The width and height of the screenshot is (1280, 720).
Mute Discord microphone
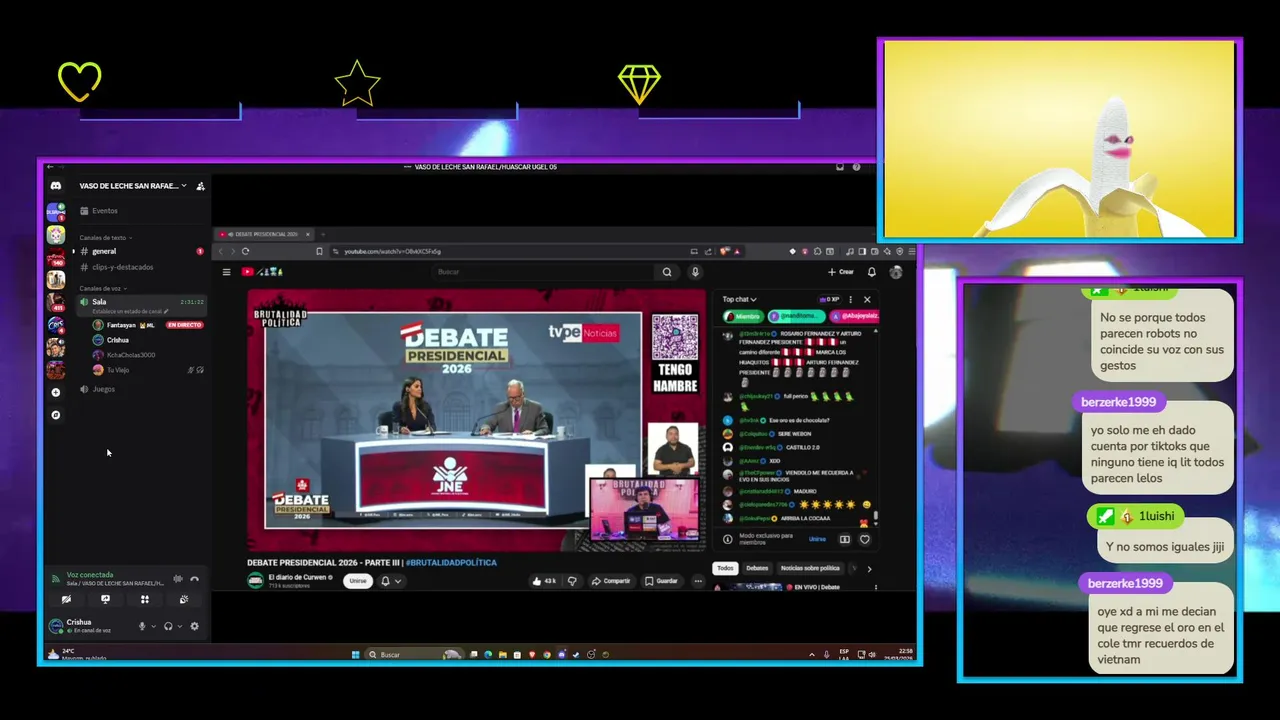pyautogui.click(x=142, y=626)
